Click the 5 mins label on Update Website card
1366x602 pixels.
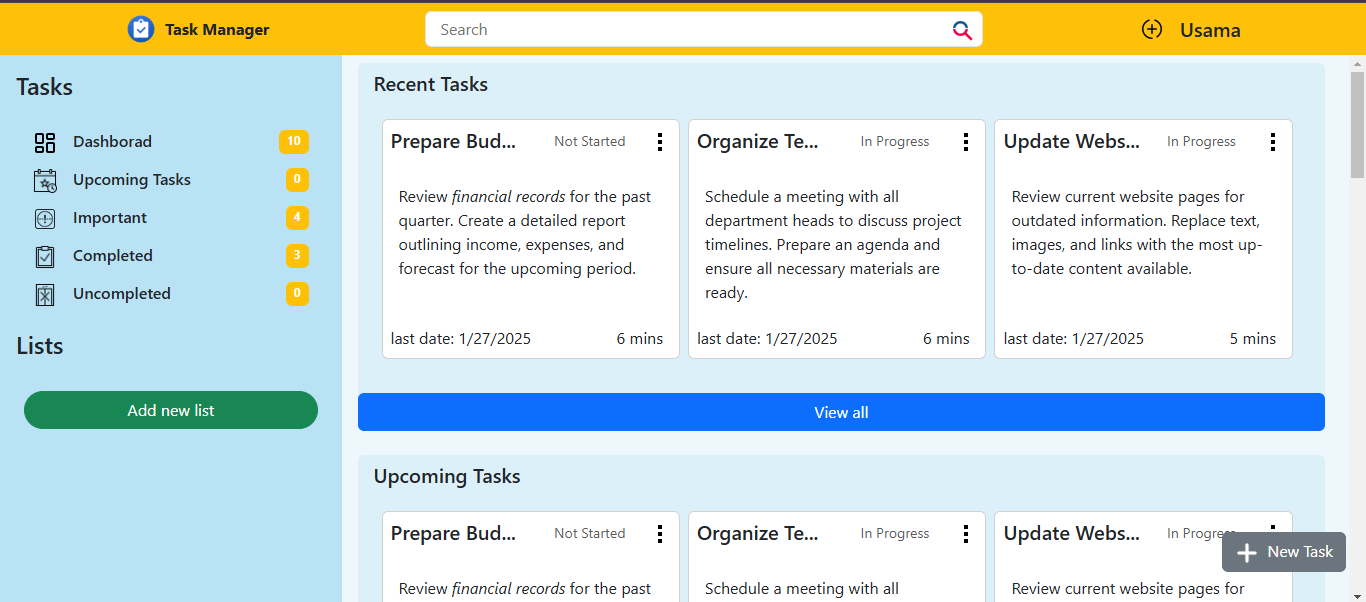point(1253,339)
